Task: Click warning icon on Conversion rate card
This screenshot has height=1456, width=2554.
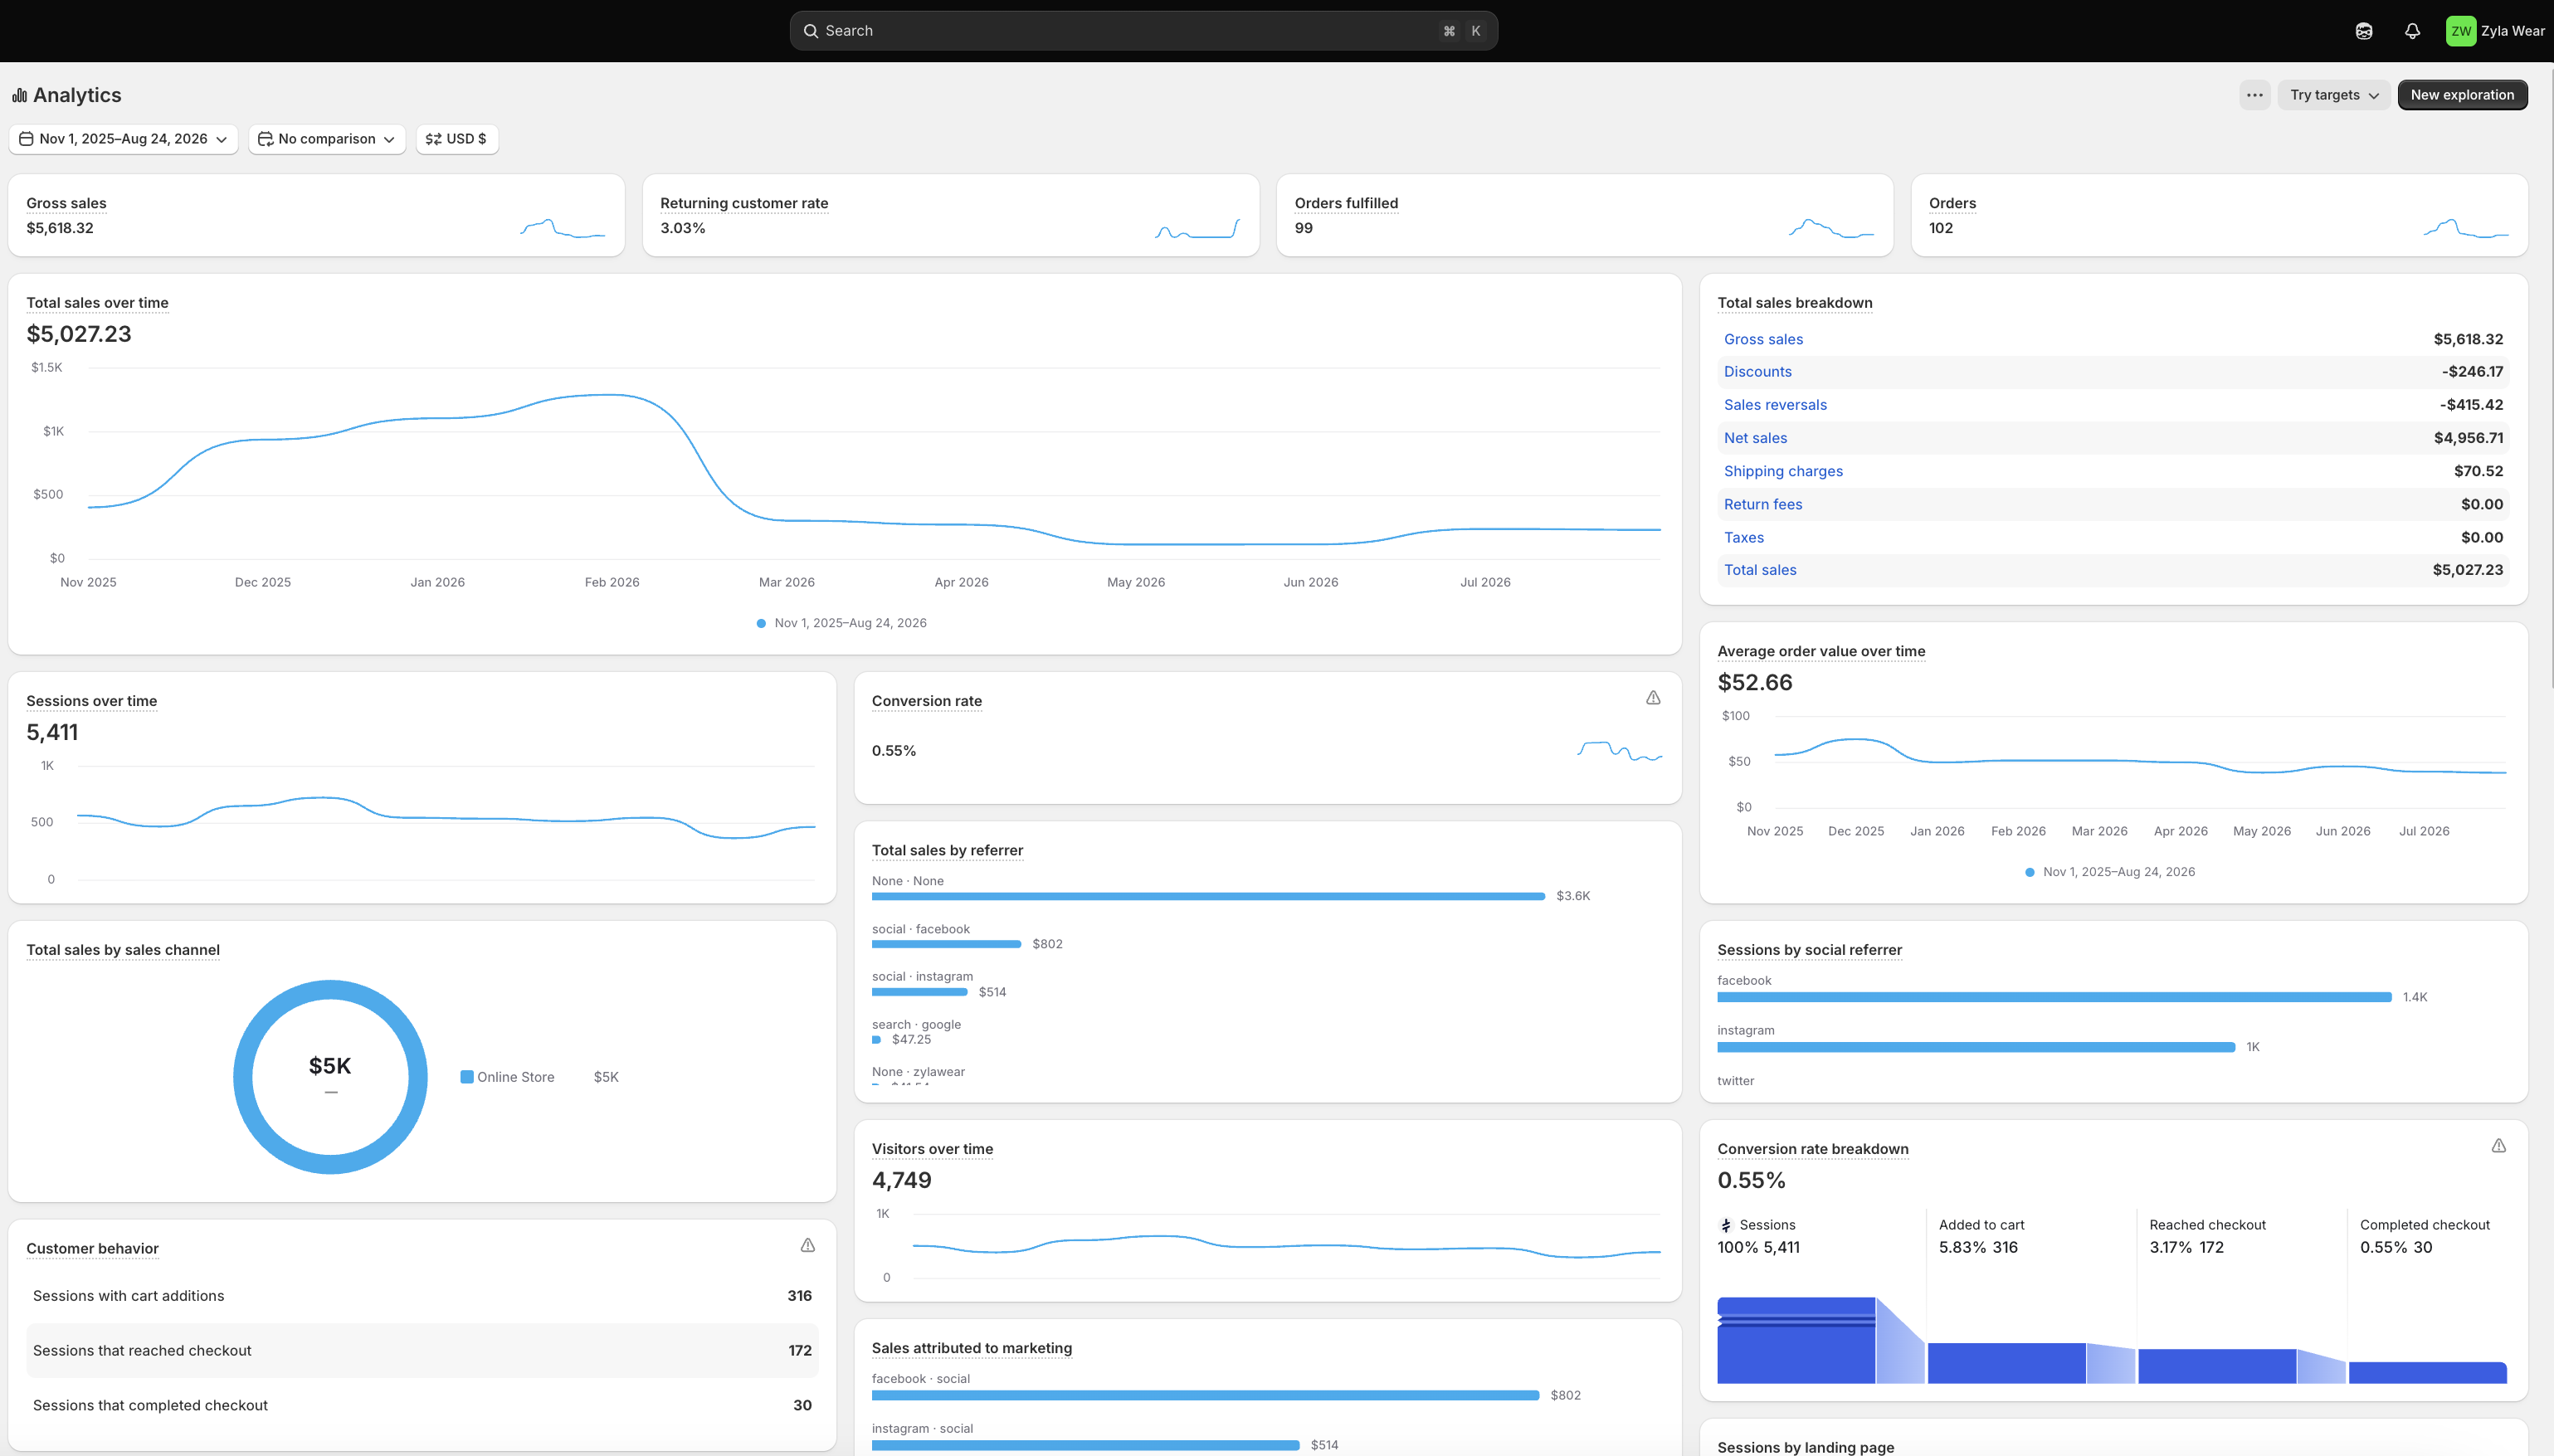Action: 1653,698
